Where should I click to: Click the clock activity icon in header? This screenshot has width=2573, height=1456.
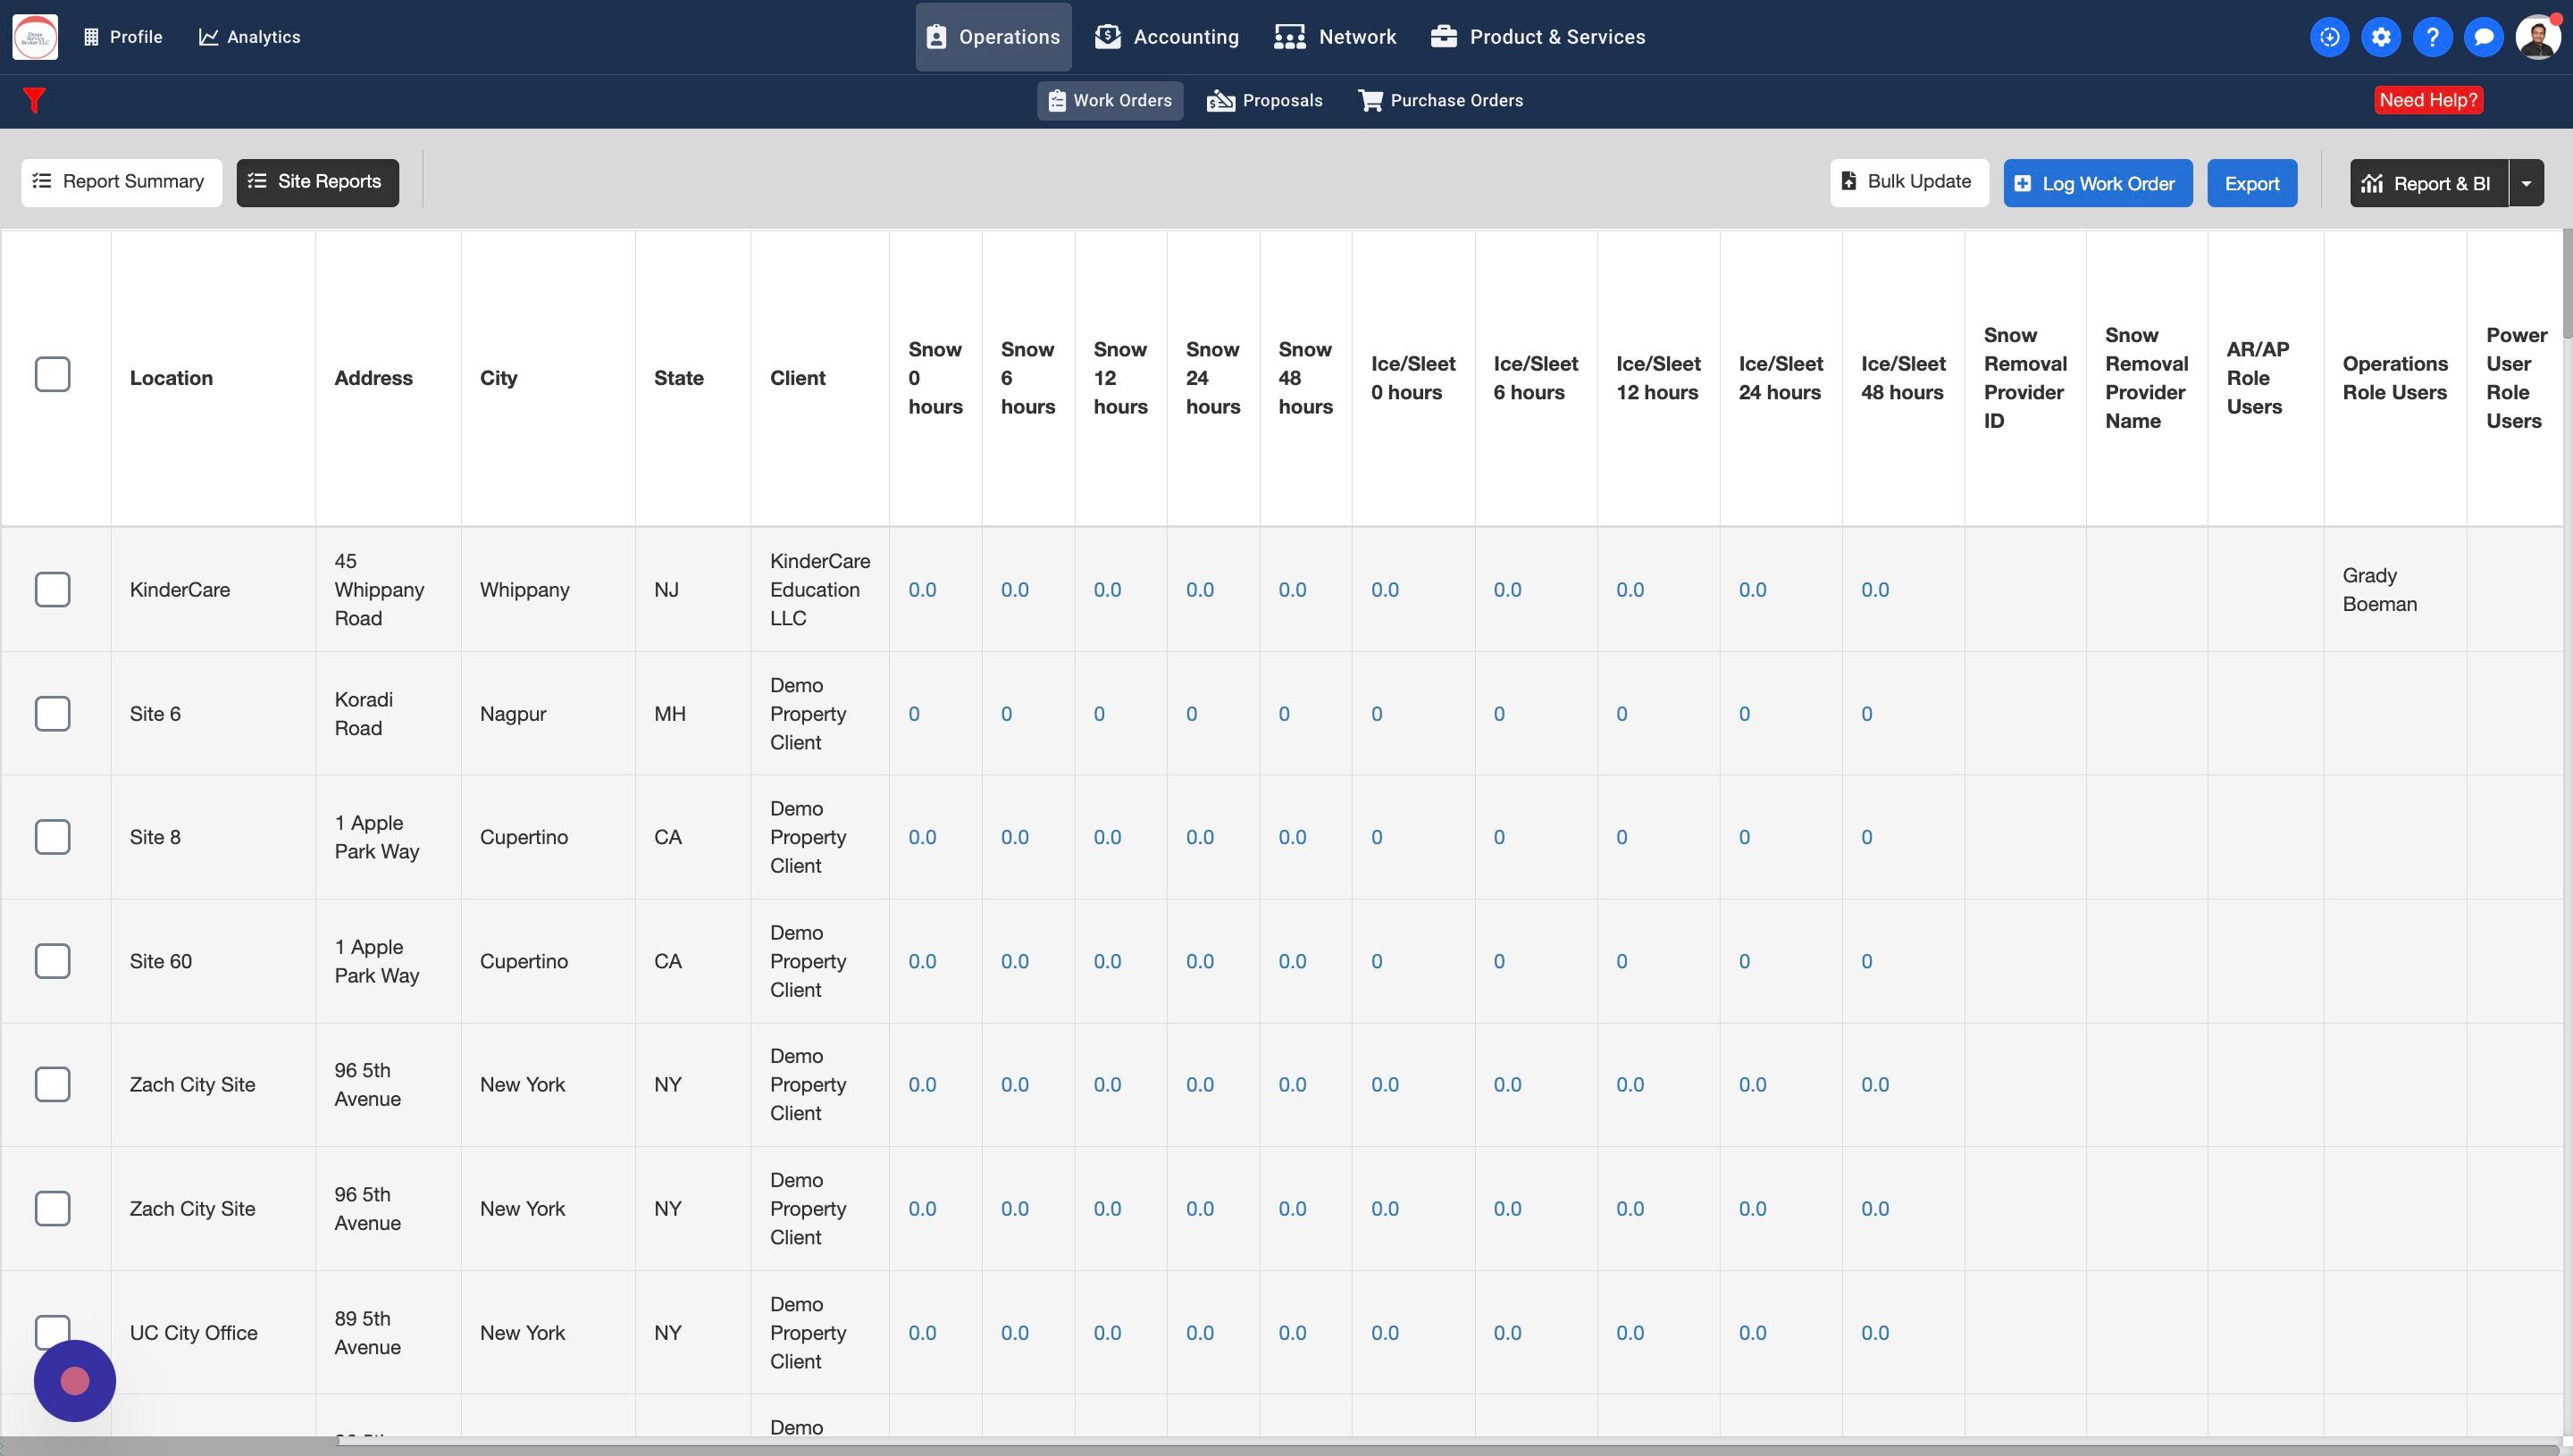(x=2329, y=37)
